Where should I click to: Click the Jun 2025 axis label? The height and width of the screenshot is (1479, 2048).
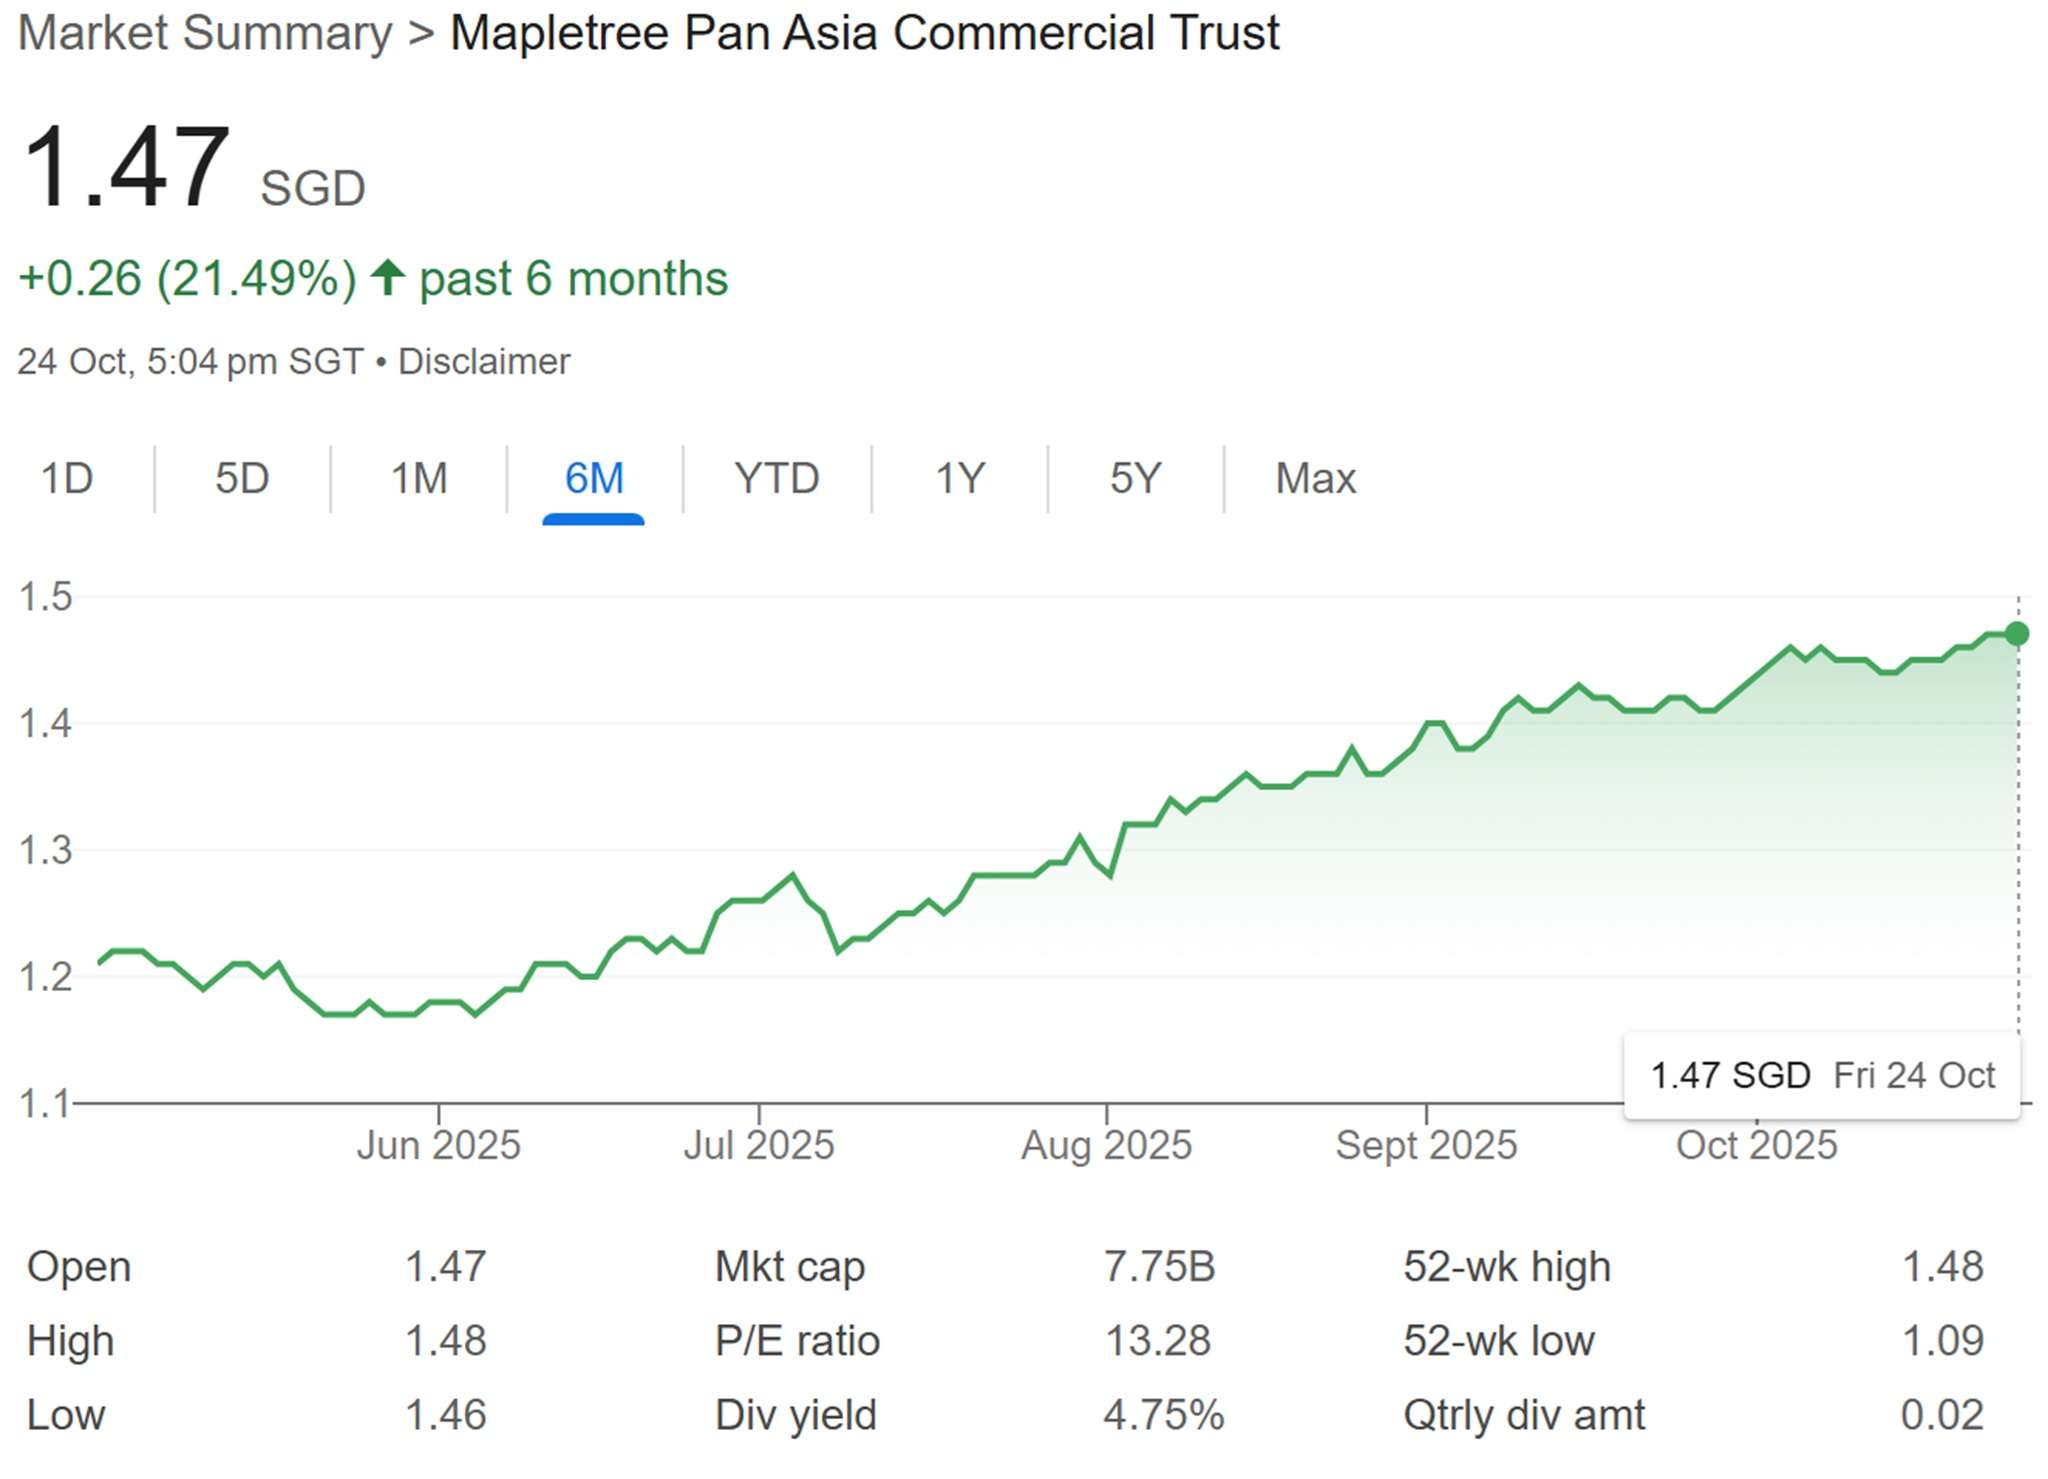(438, 1145)
